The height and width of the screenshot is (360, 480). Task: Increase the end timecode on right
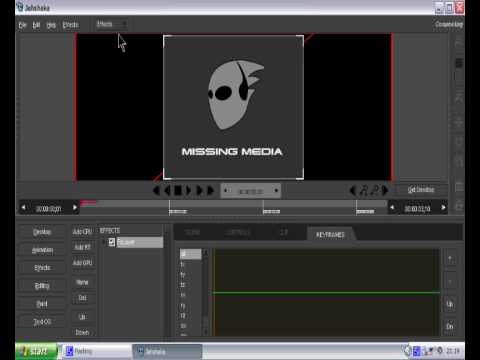(x=443, y=208)
